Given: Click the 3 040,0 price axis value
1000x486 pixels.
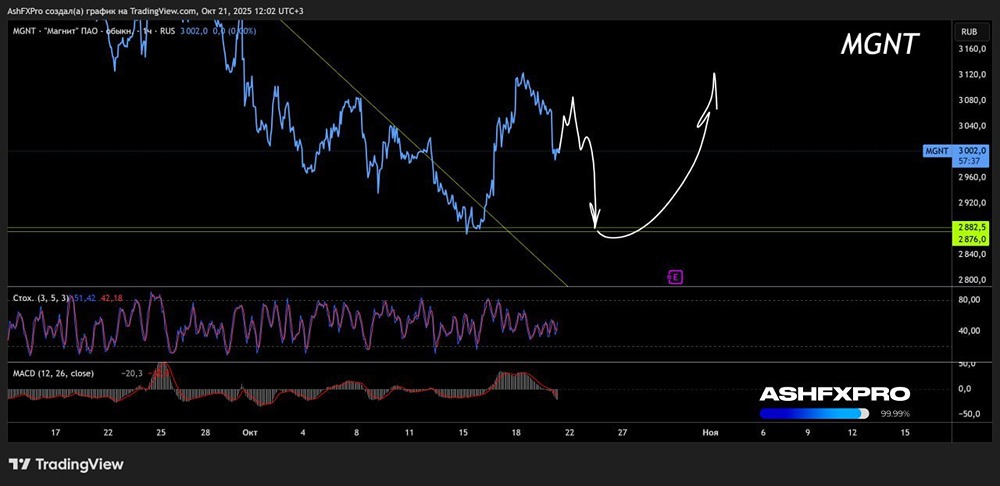Looking at the screenshot, I should 972,126.
